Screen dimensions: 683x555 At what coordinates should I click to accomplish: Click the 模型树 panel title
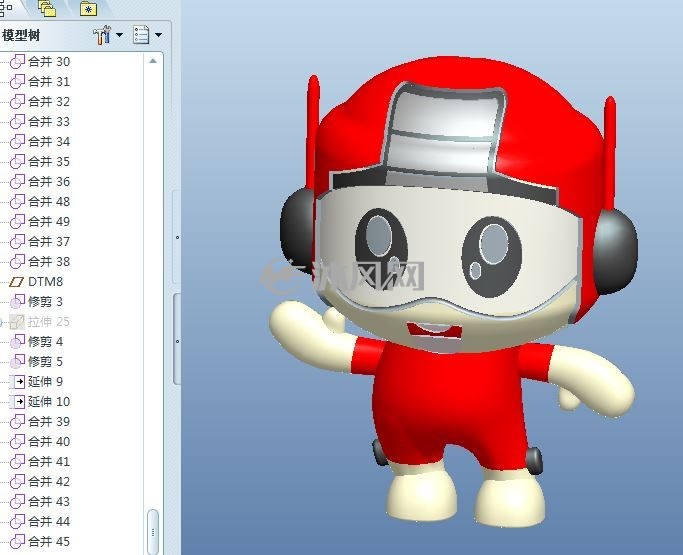[x=21, y=35]
